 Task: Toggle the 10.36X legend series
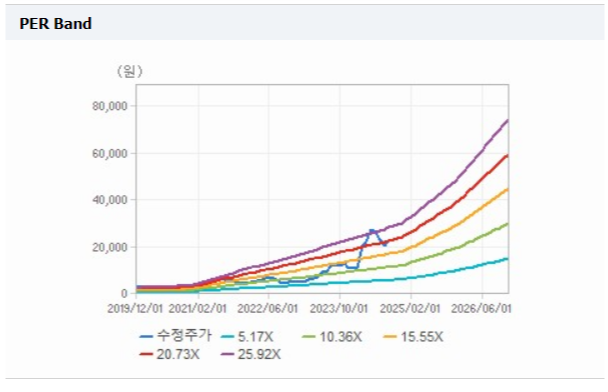click(x=332, y=337)
